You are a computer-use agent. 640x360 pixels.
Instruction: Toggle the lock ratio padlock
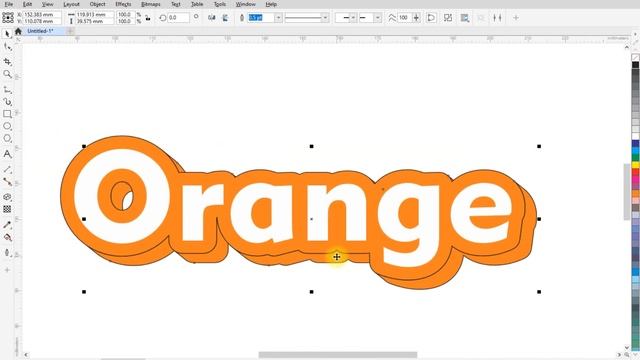(148, 18)
